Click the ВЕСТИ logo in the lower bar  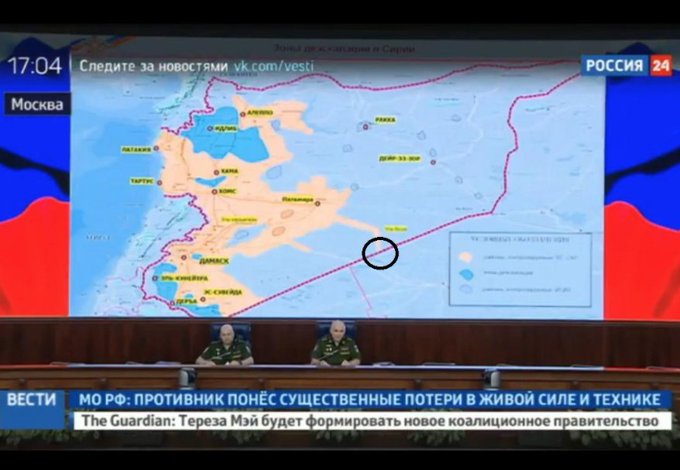pos(32,399)
